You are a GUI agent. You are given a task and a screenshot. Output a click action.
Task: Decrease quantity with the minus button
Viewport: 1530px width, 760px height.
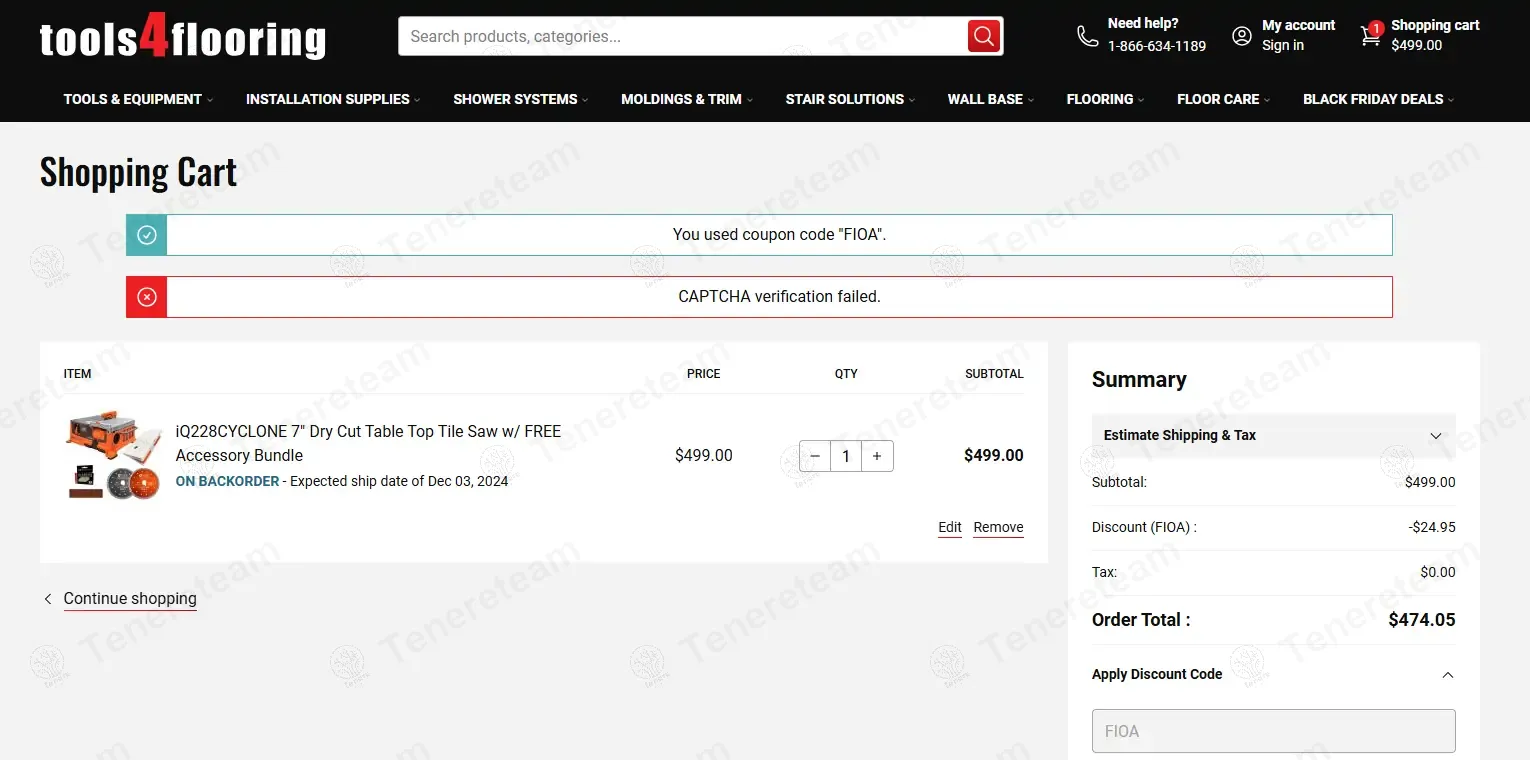tap(815, 456)
